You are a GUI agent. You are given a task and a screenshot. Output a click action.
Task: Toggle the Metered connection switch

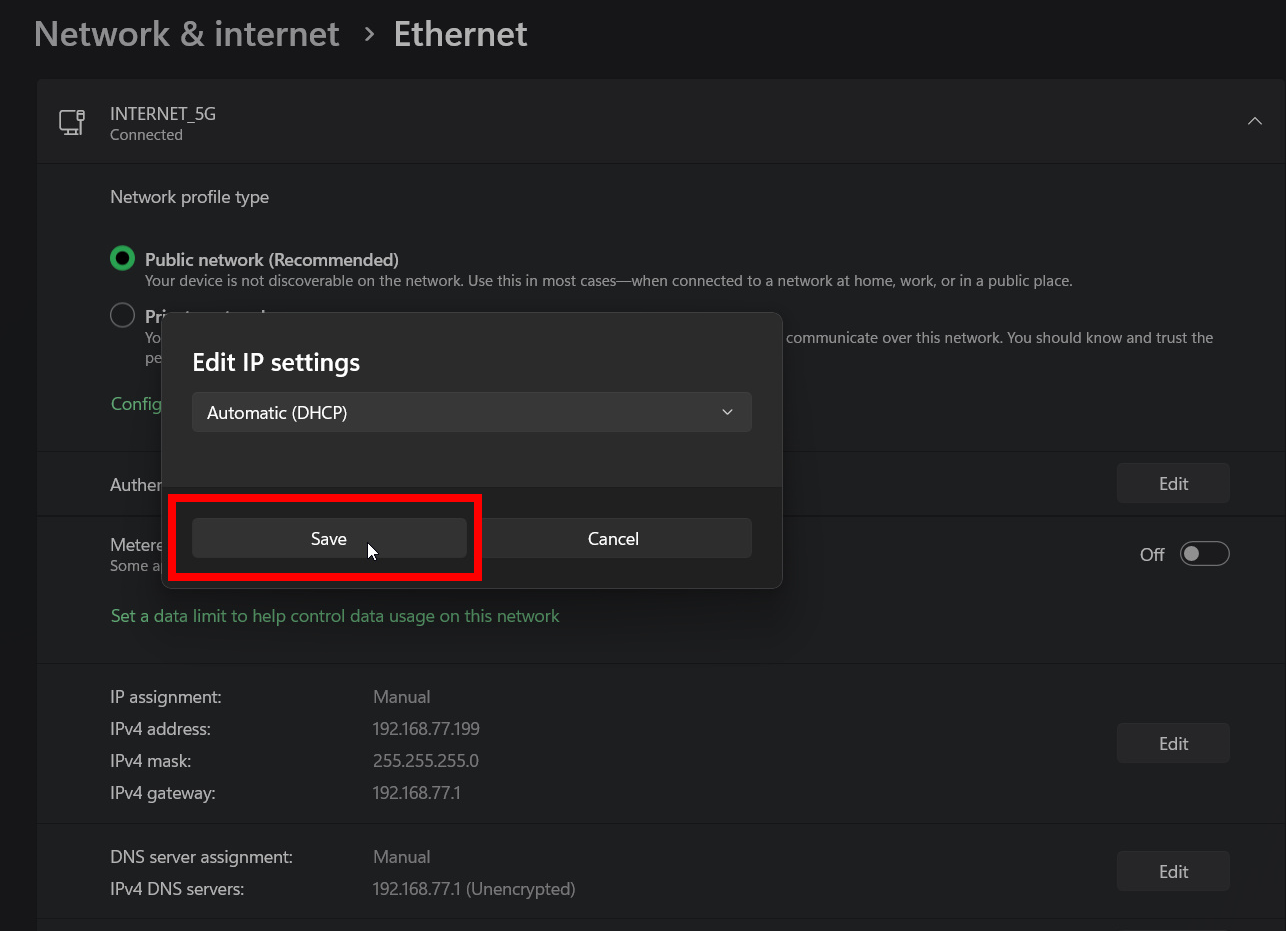pyautogui.click(x=1203, y=554)
